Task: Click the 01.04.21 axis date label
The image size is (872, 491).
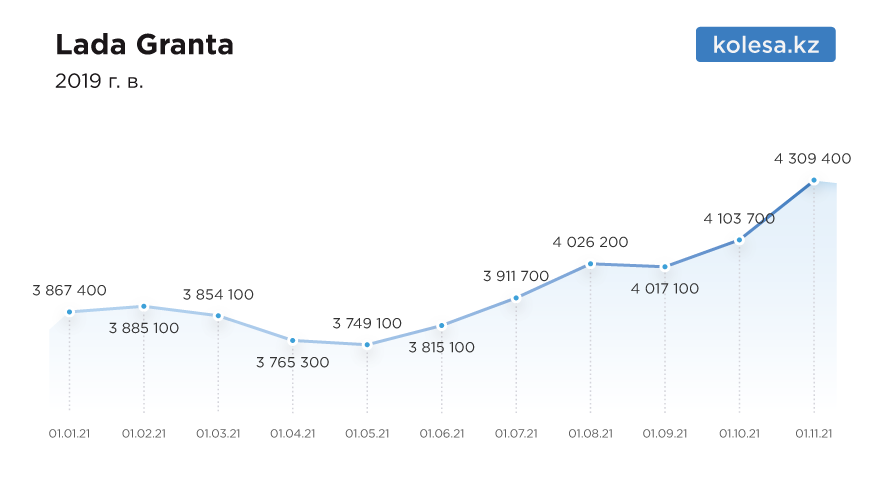Action: click(x=293, y=434)
